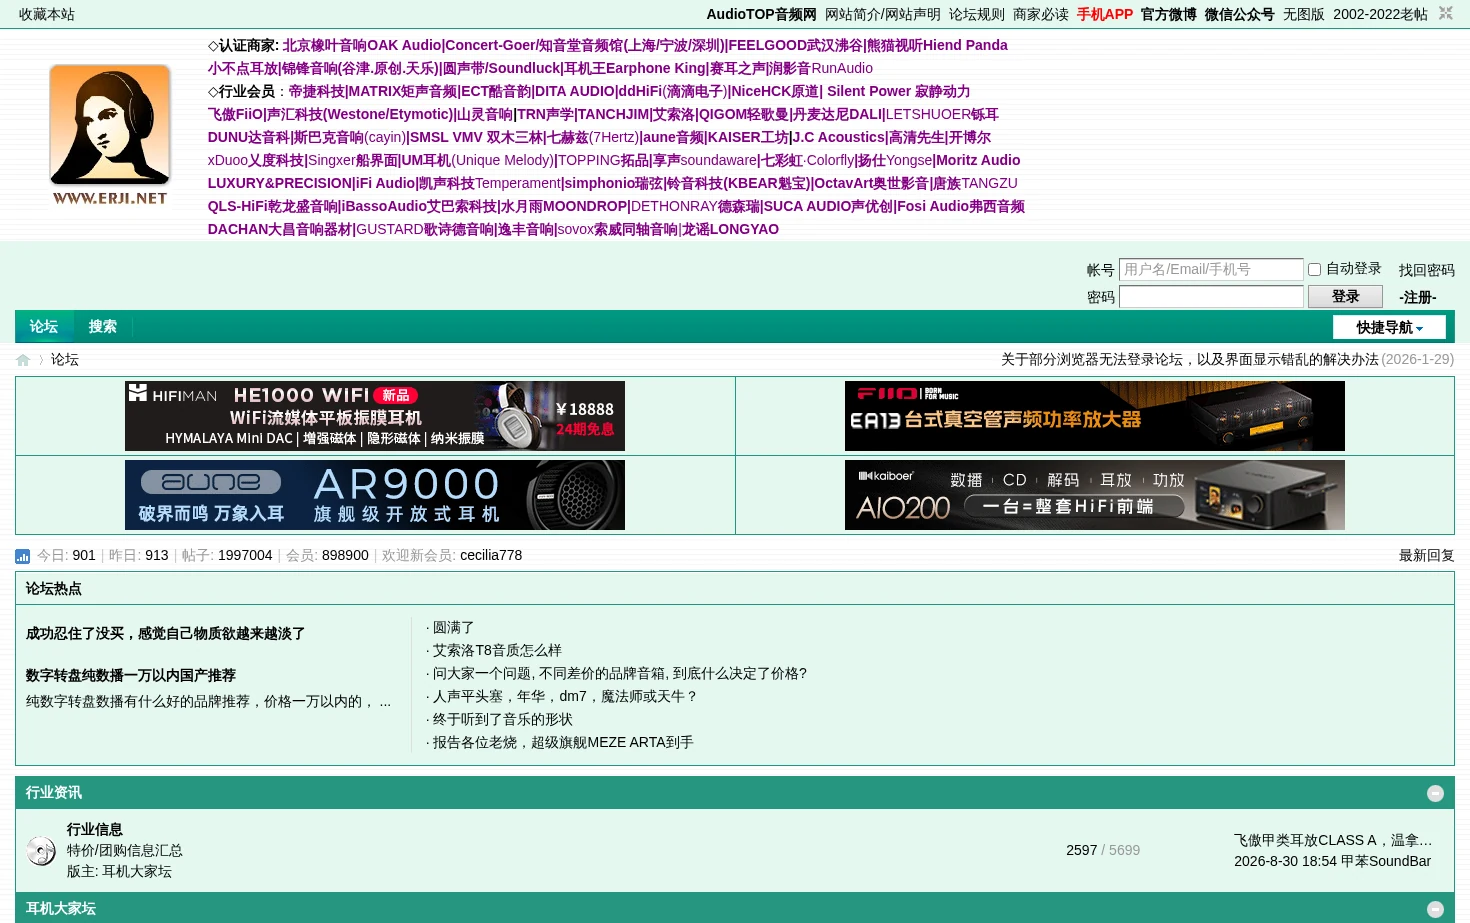Open hot thread 成功忍住了没买
Screen dimensions: 1470x923
pyautogui.click(x=165, y=633)
